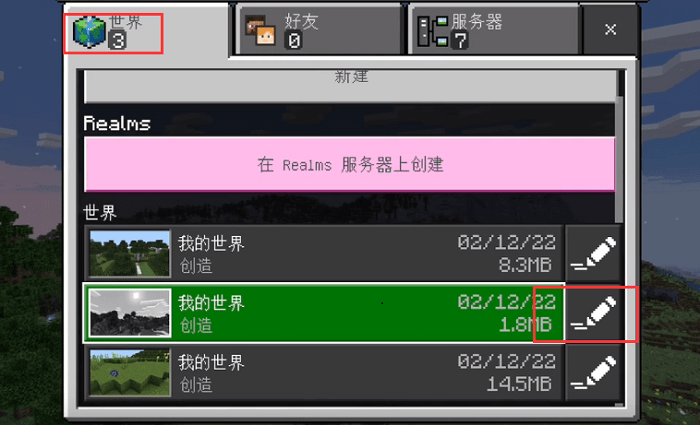Edit the 14.5MB world with pencil icon
The width and height of the screenshot is (700, 425).
click(593, 373)
